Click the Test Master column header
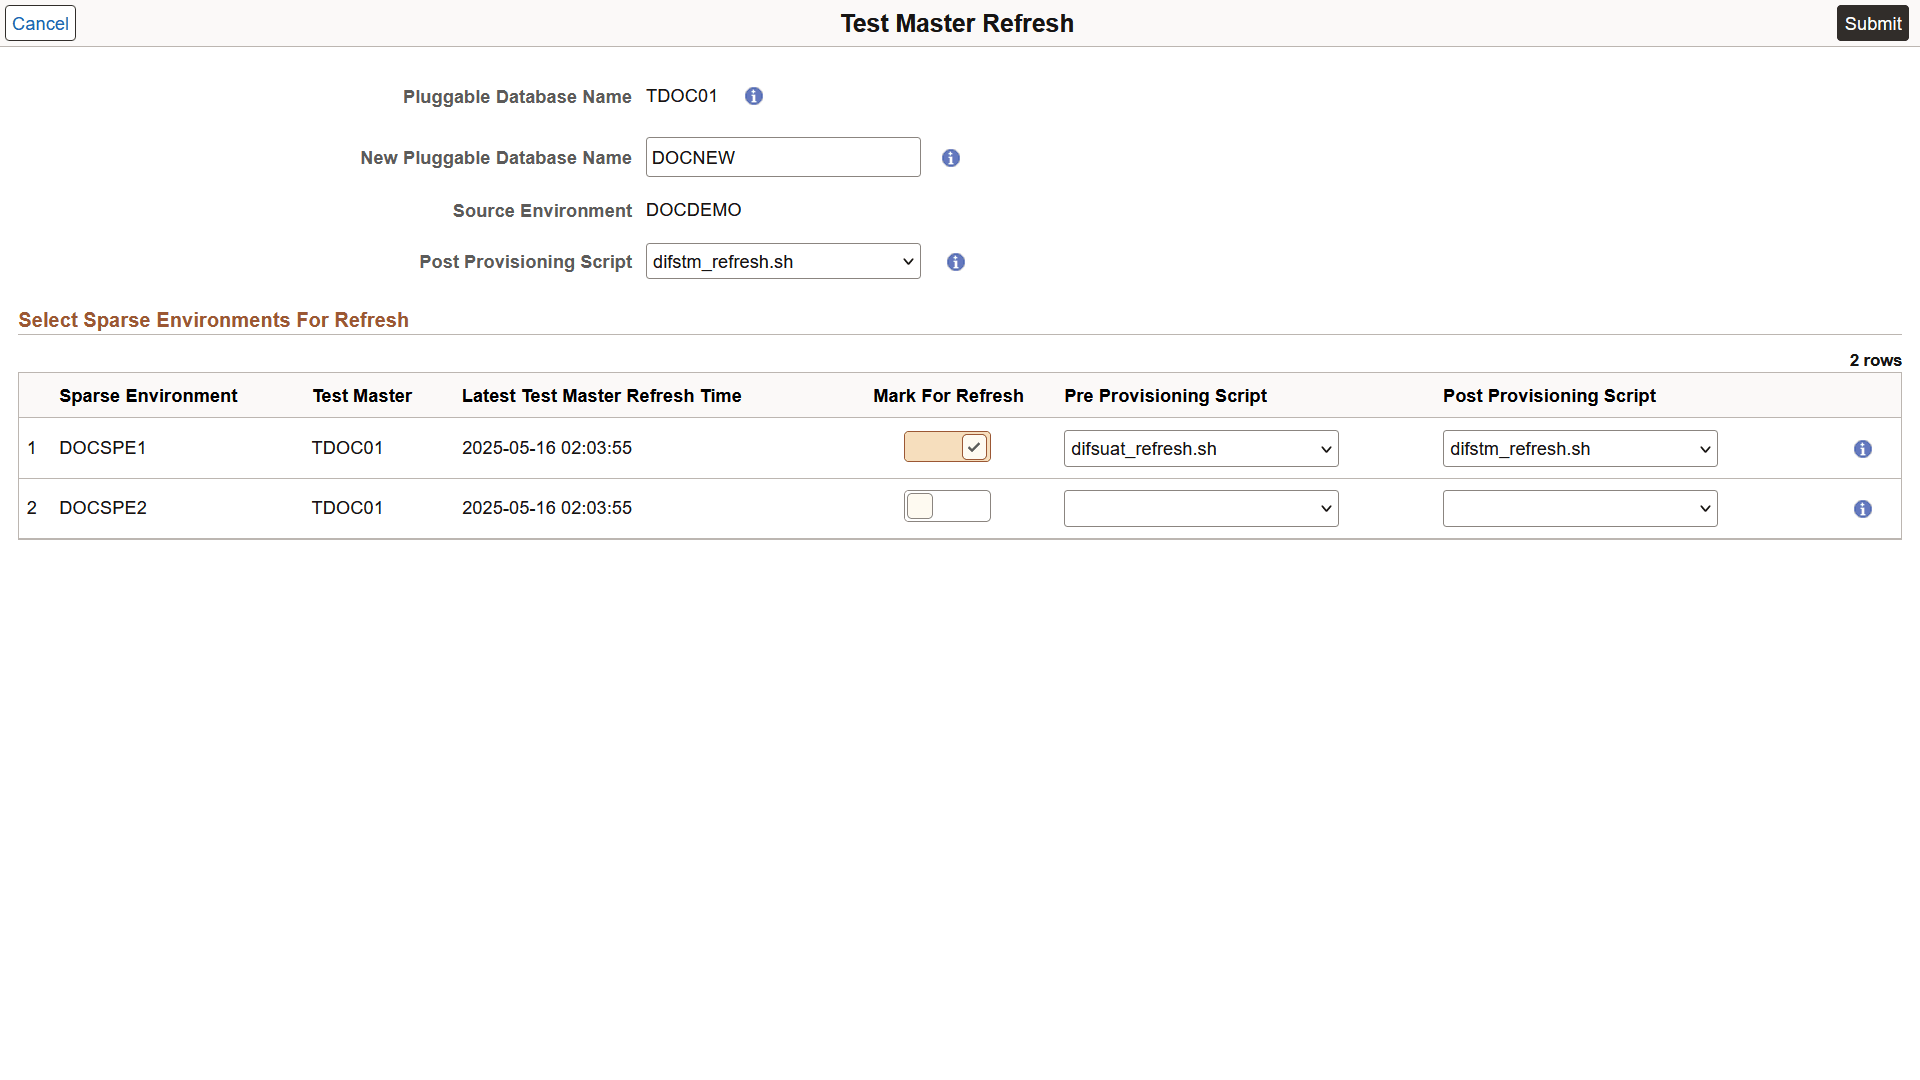Image resolution: width=1920 pixels, height=1080 pixels. point(361,395)
